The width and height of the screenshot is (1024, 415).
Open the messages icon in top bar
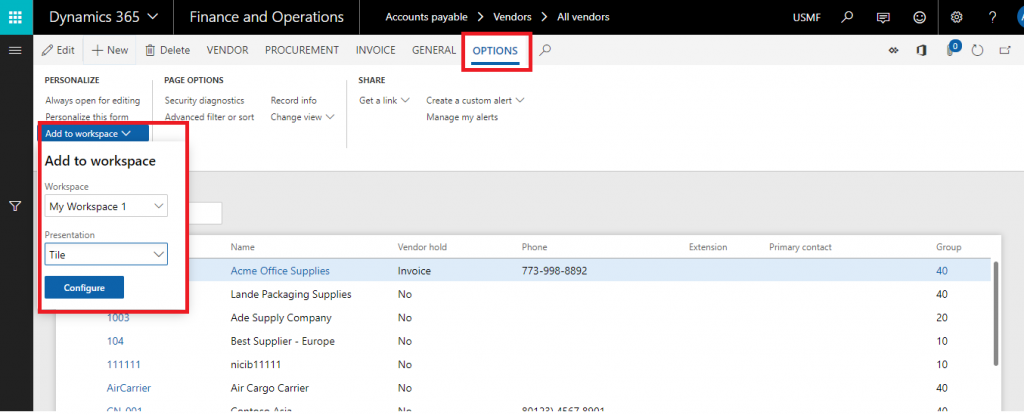click(883, 18)
